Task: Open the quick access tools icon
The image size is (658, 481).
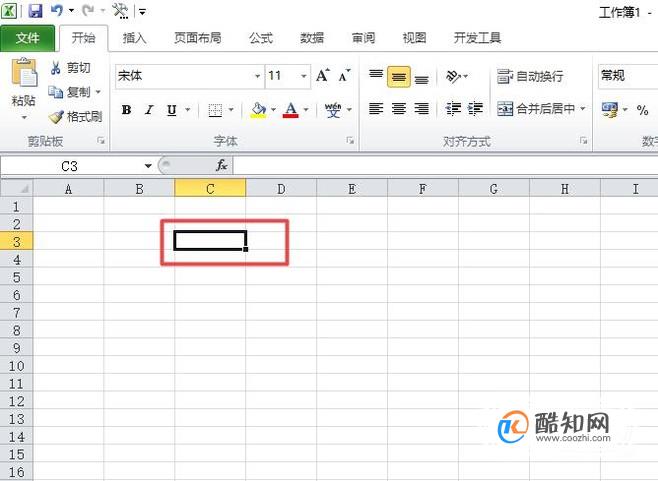Action: pyautogui.click(x=120, y=11)
